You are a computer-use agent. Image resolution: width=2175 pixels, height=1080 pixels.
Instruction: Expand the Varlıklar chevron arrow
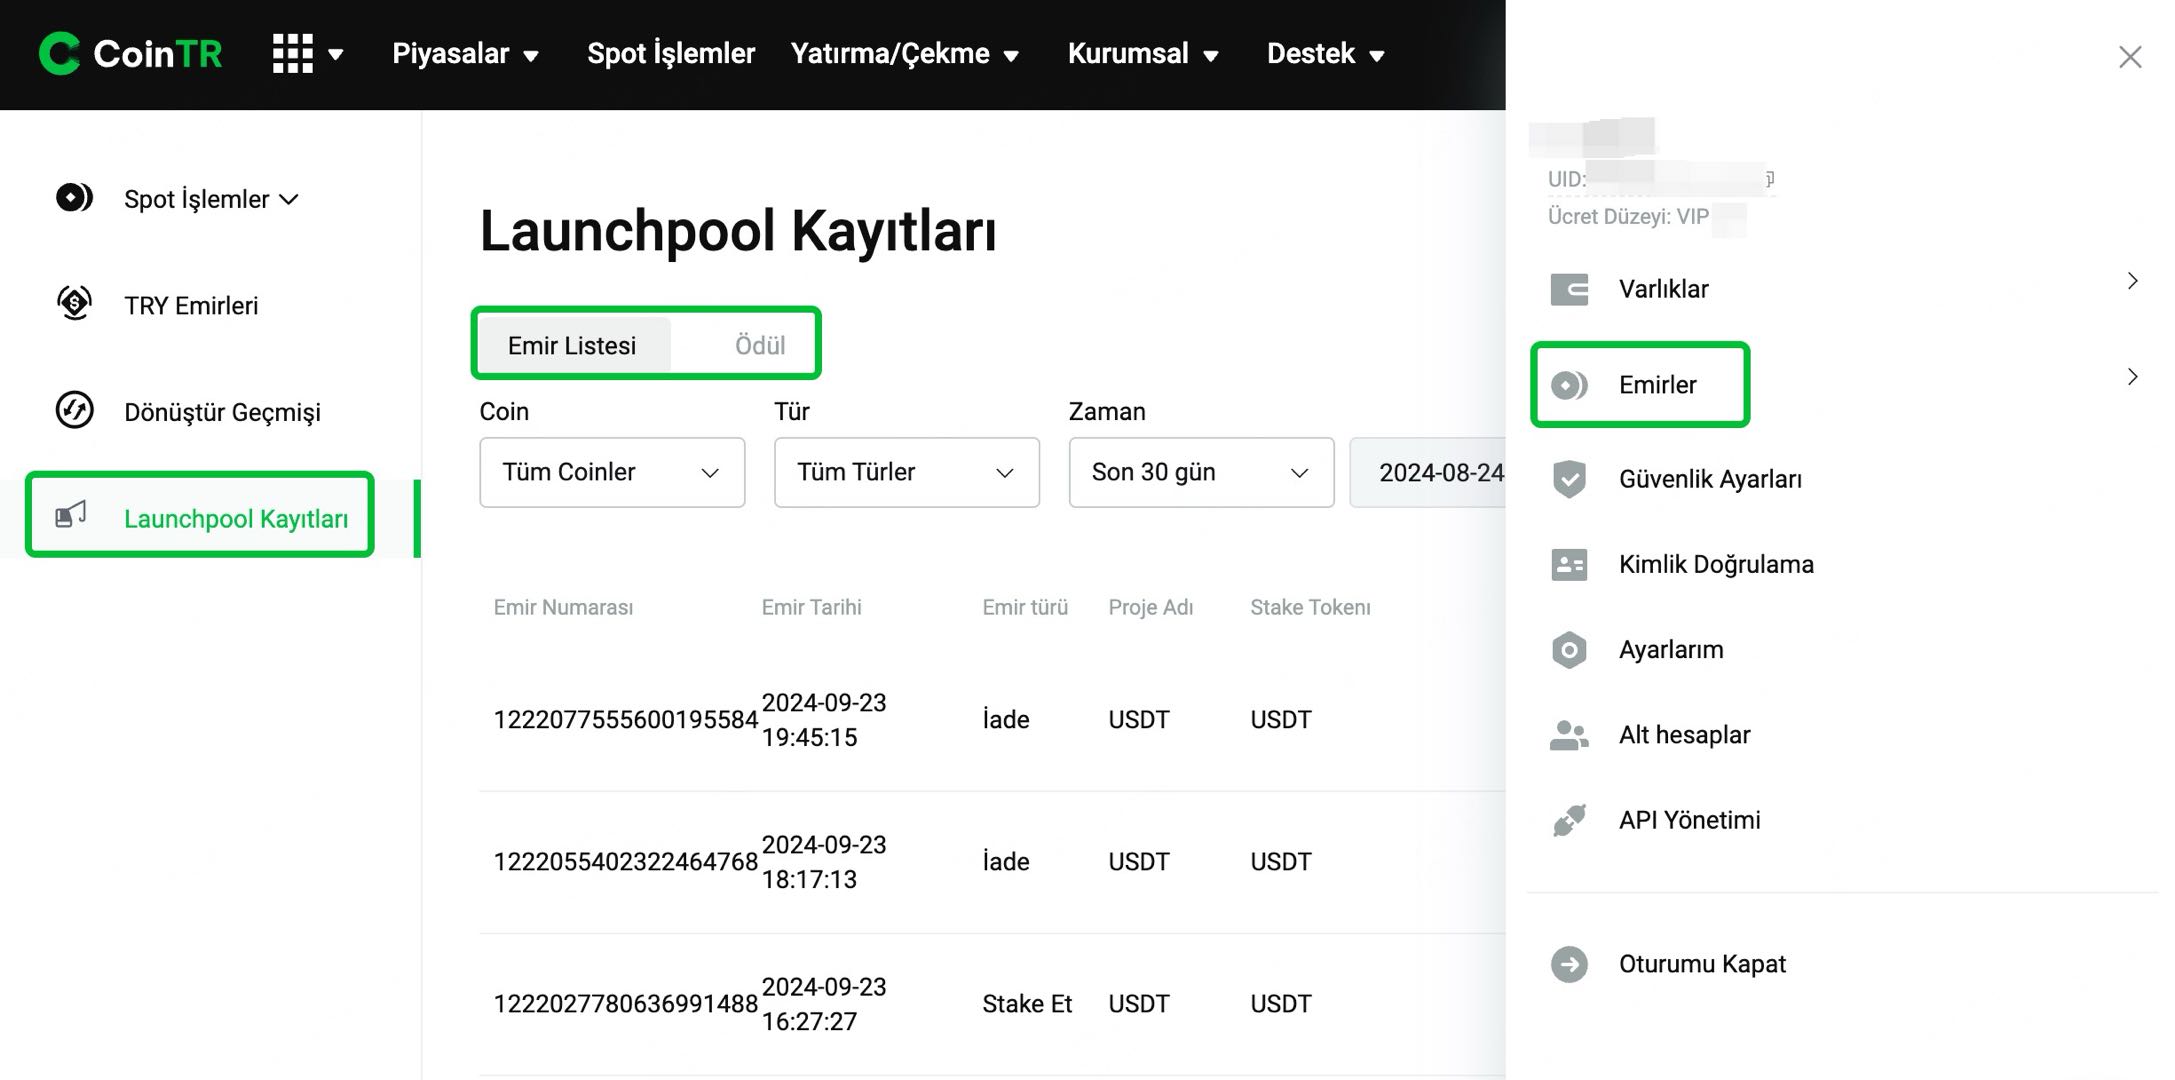[x=2132, y=281]
